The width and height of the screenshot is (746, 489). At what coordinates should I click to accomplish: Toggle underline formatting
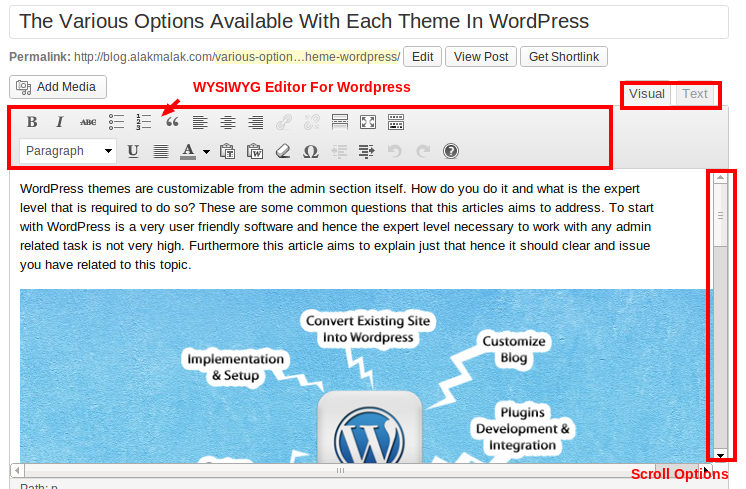[x=133, y=151]
